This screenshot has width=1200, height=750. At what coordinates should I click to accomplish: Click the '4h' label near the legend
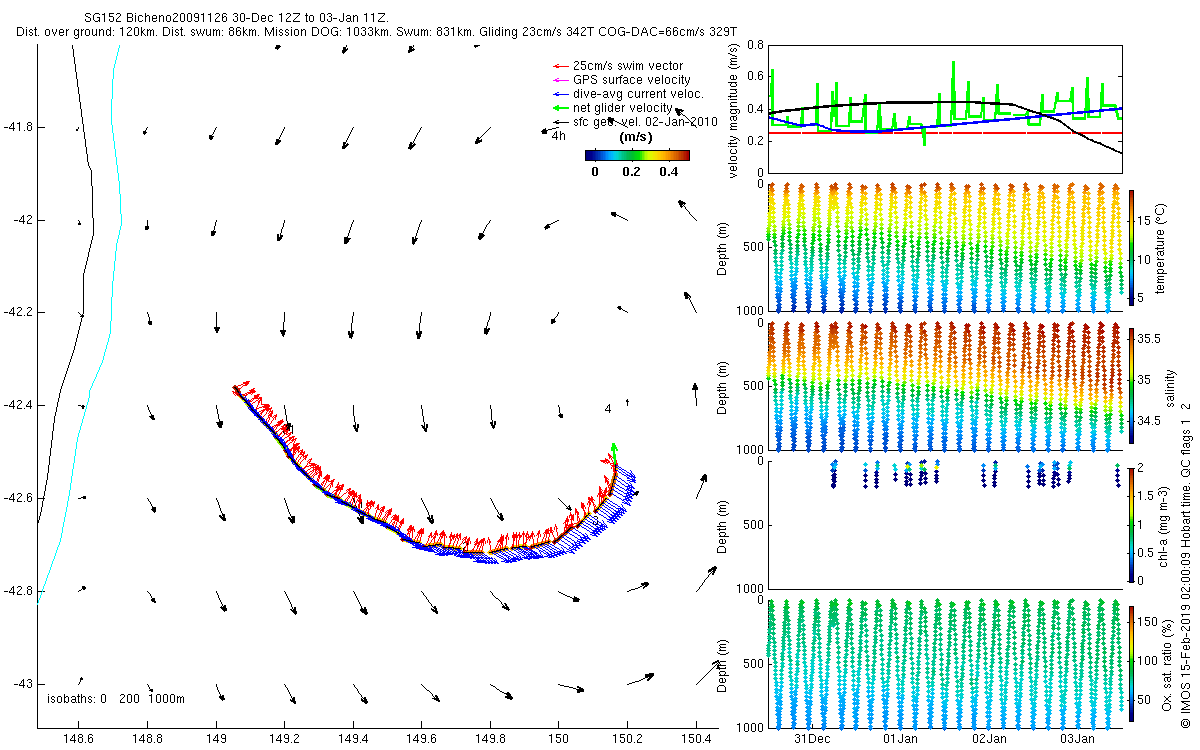click(x=559, y=136)
